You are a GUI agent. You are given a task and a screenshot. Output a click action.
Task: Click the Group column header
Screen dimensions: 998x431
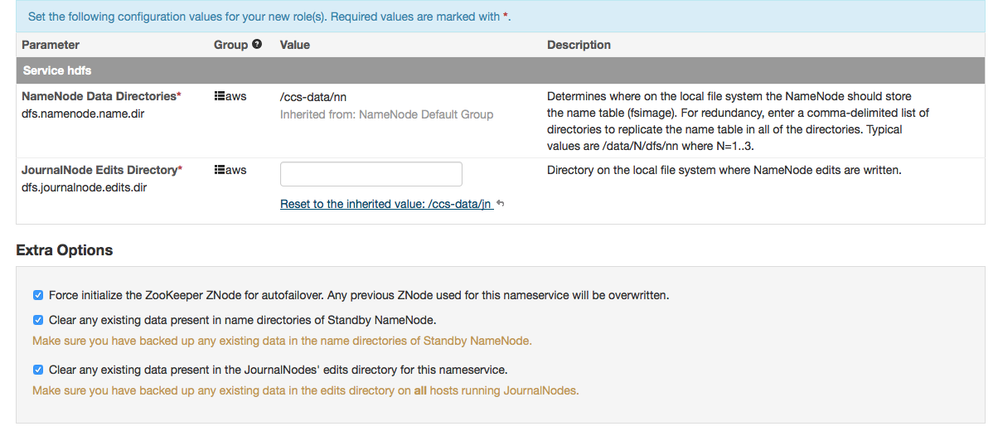pos(230,45)
